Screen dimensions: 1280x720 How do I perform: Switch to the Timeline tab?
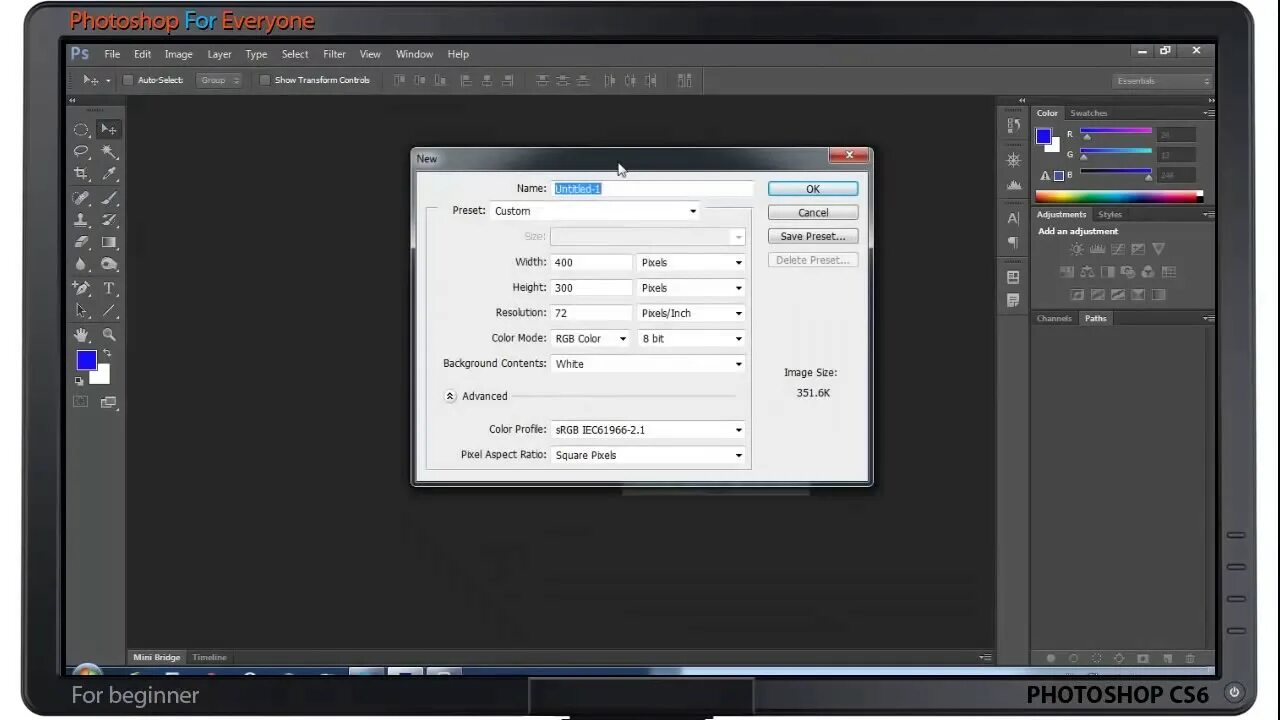coord(210,657)
